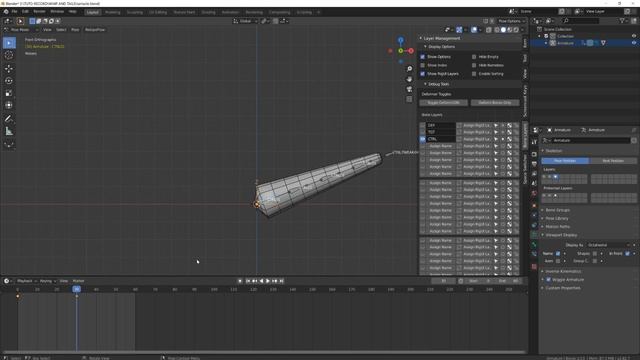Toggle the Show Options checkbox
This screenshot has width=640, height=360.
[x=422, y=57]
